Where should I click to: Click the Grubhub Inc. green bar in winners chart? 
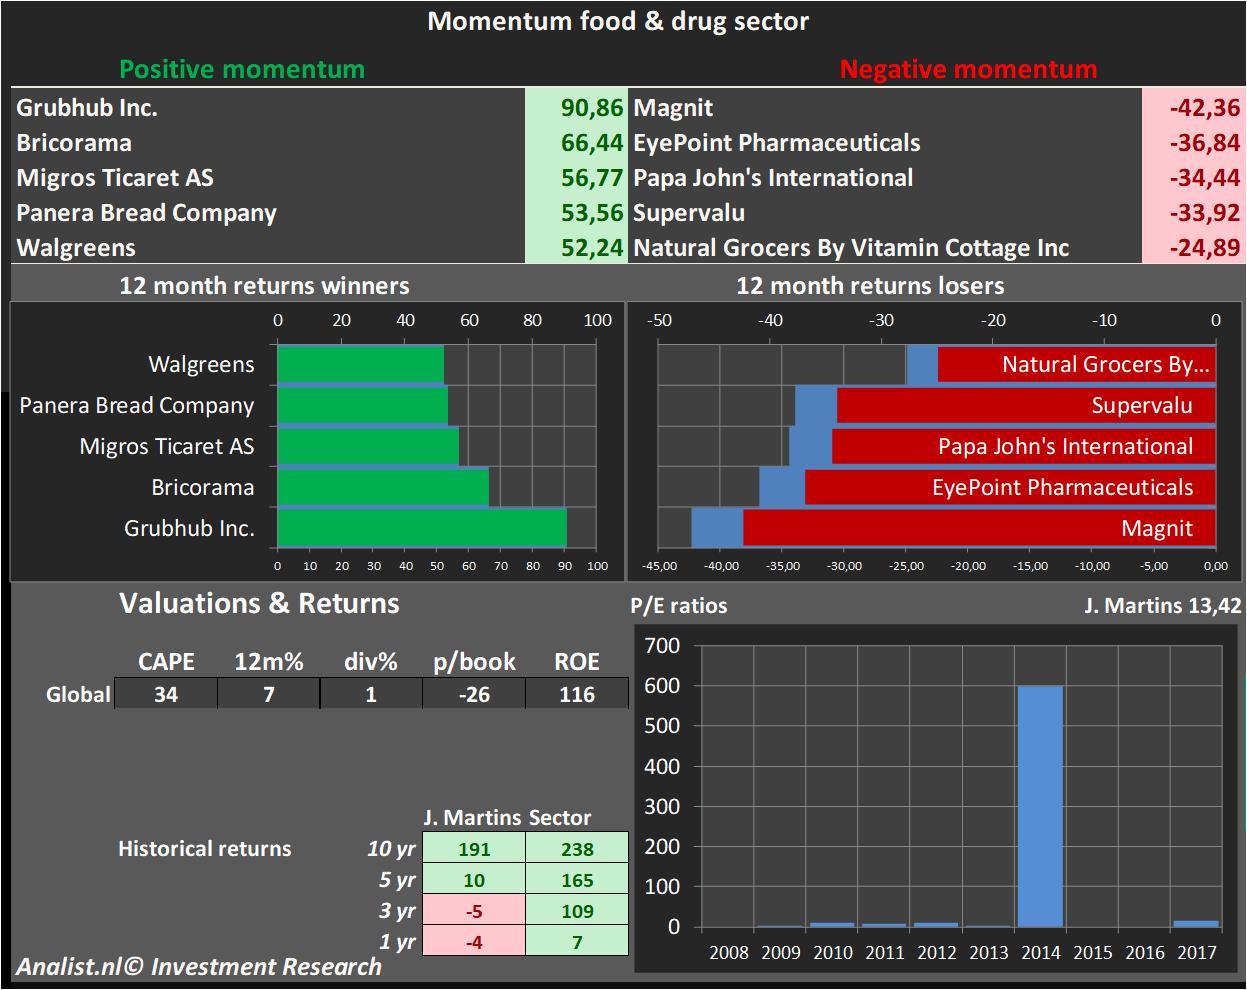pos(421,528)
